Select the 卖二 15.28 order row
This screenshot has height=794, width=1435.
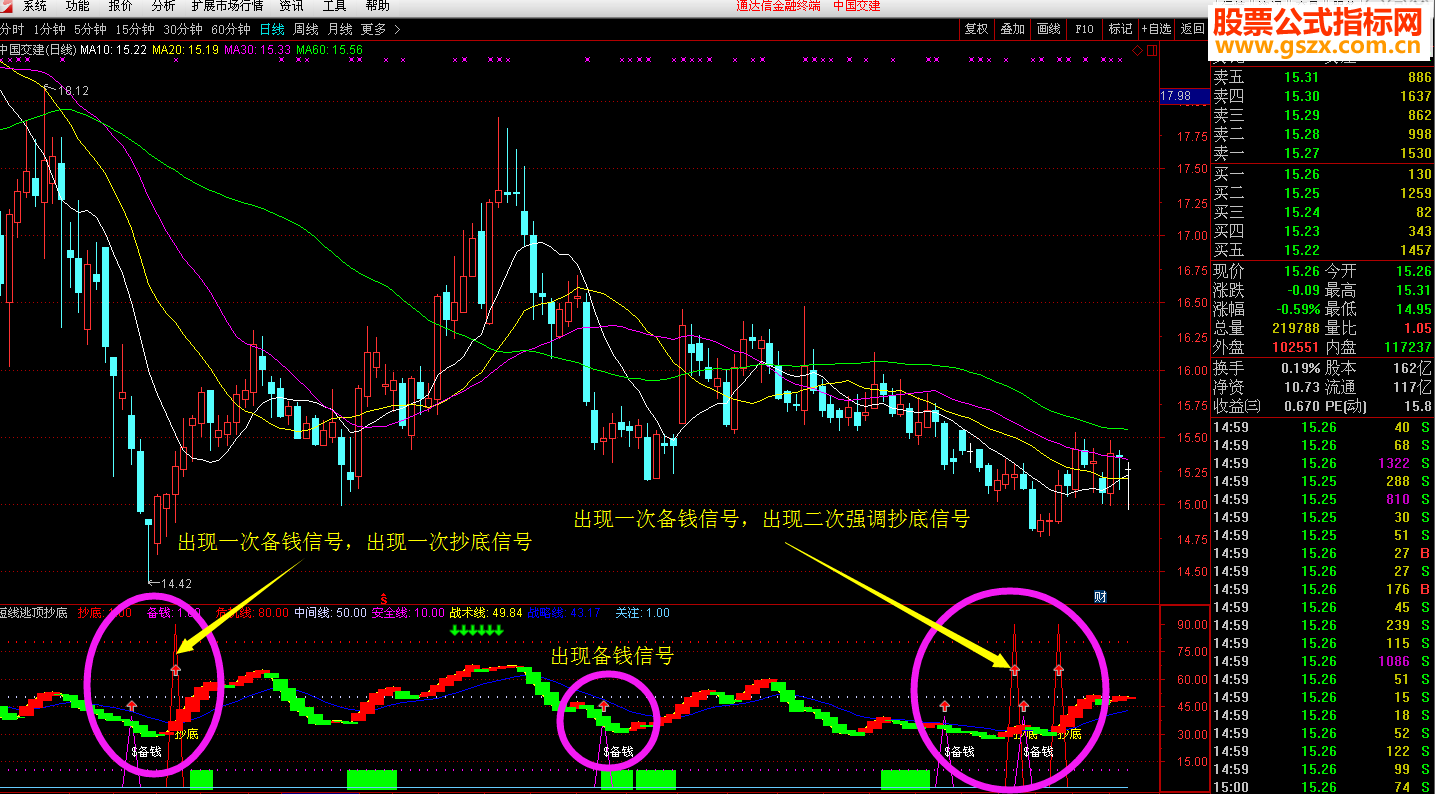click(x=1322, y=135)
